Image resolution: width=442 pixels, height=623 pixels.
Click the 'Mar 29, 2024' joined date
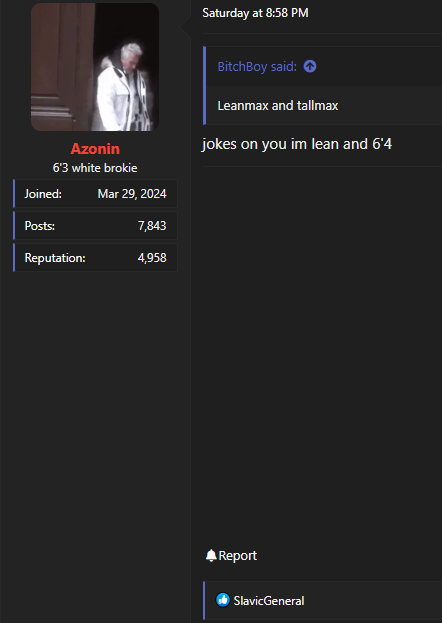(x=132, y=194)
